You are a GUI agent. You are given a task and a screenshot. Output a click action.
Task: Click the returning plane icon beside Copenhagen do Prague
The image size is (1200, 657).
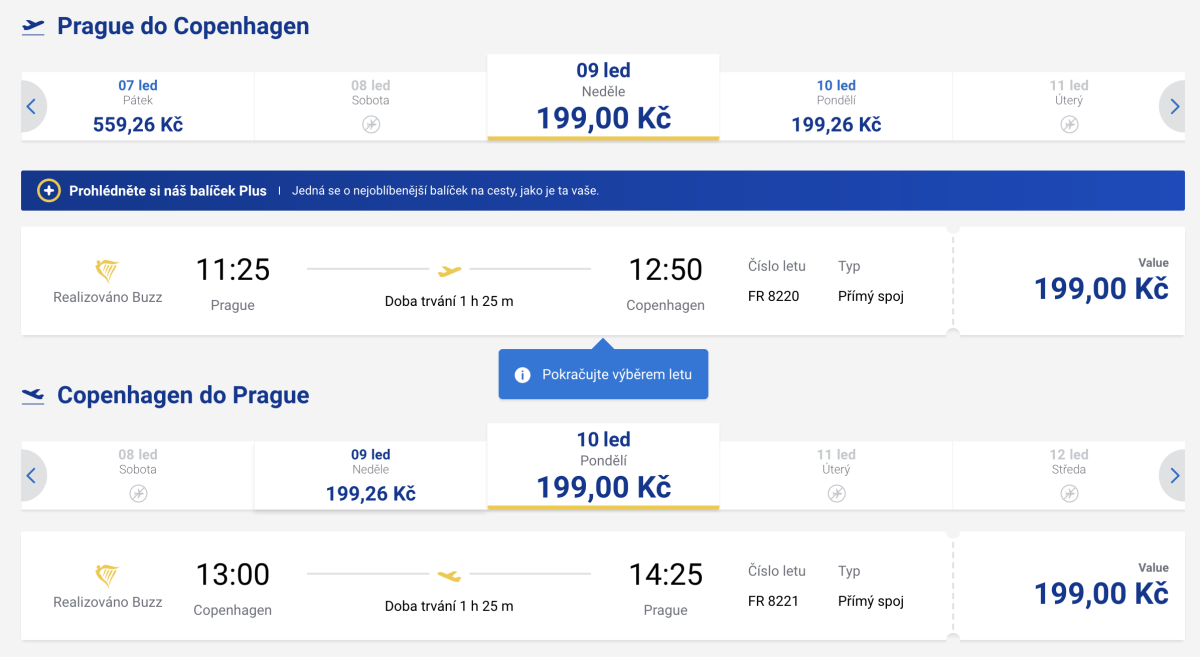[34, 396]
